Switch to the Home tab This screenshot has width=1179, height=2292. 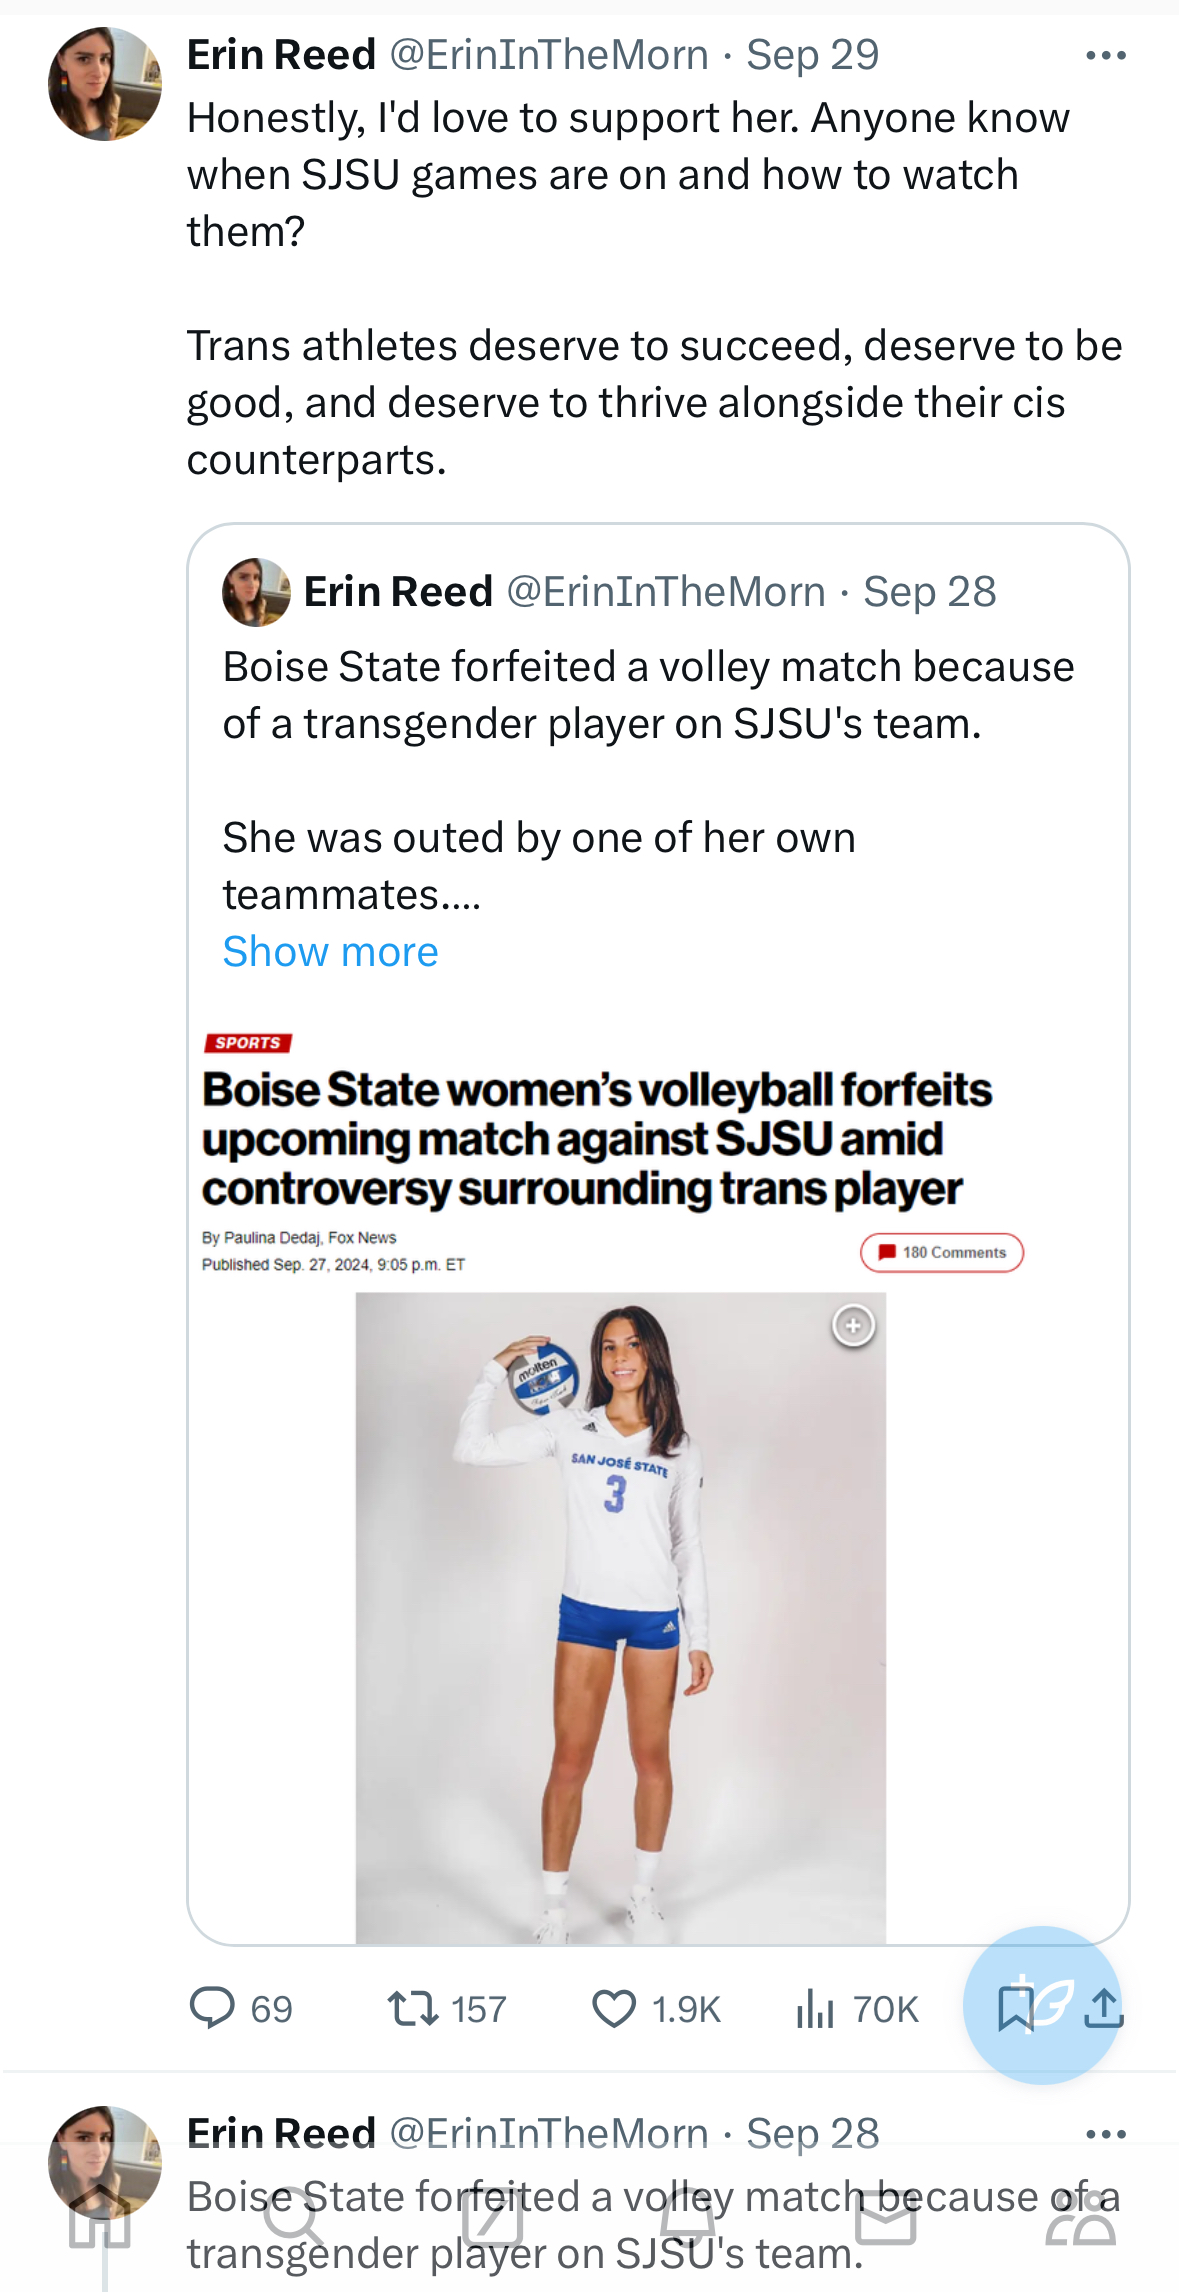100,2220
